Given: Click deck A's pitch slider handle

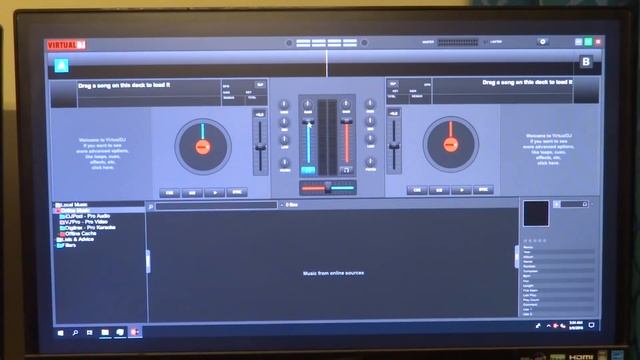Looking at the screenshot, I should 260,147.
